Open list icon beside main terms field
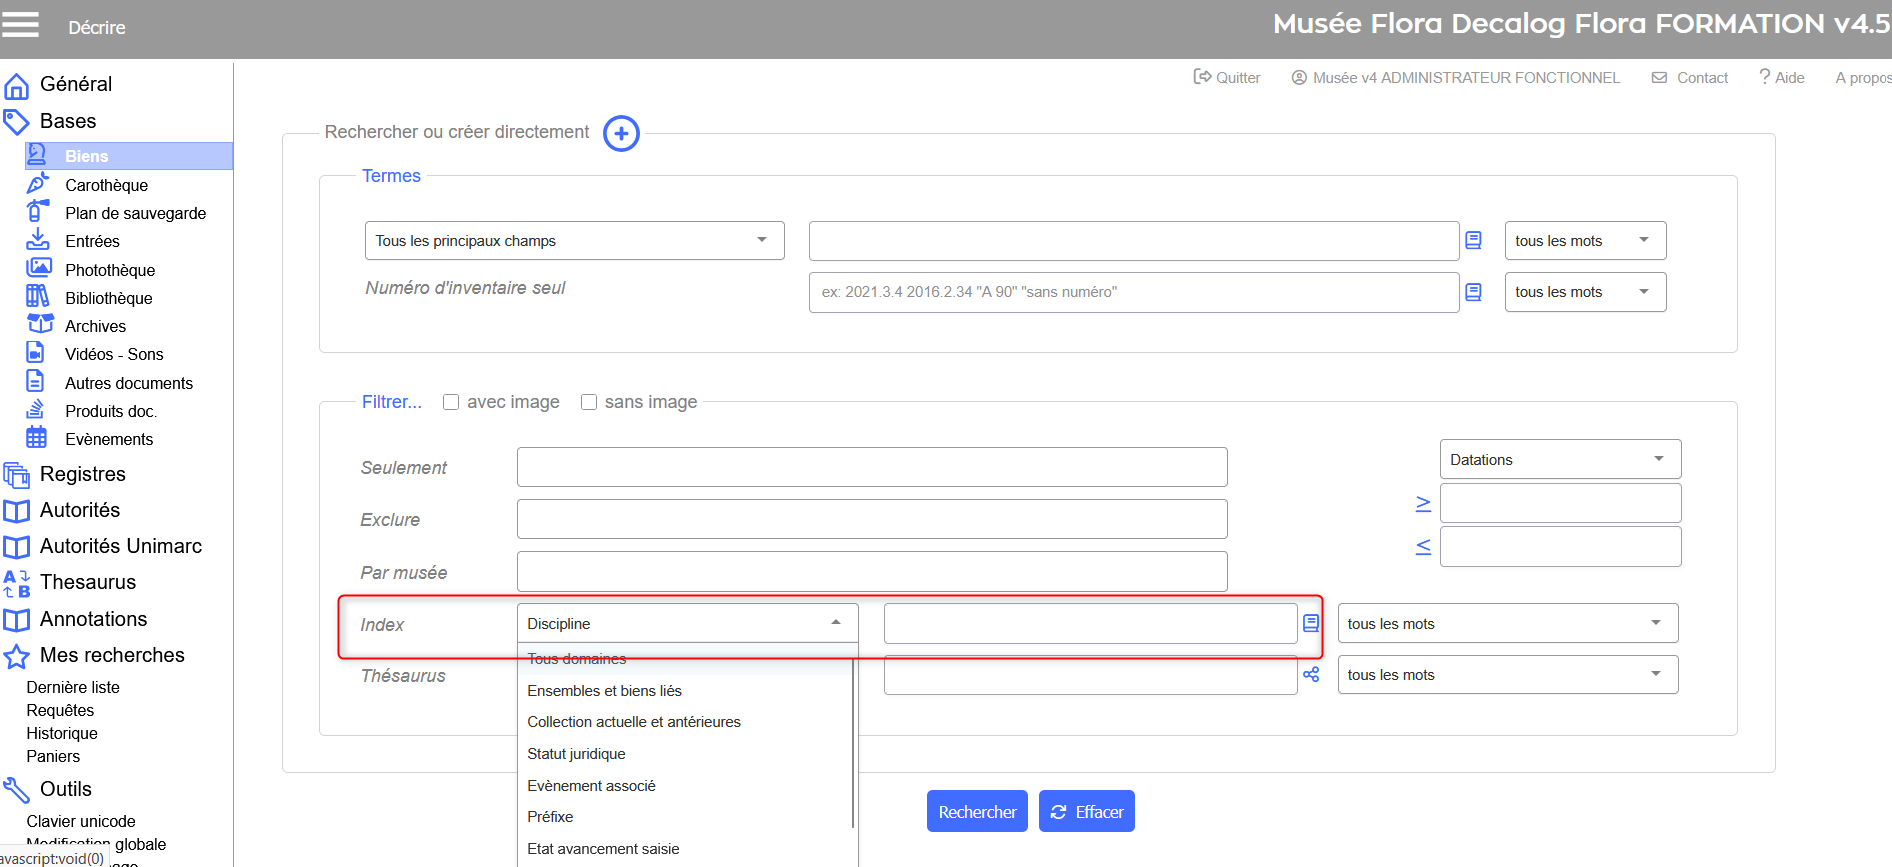The image size is (1892, 867). pos(1473,240)
